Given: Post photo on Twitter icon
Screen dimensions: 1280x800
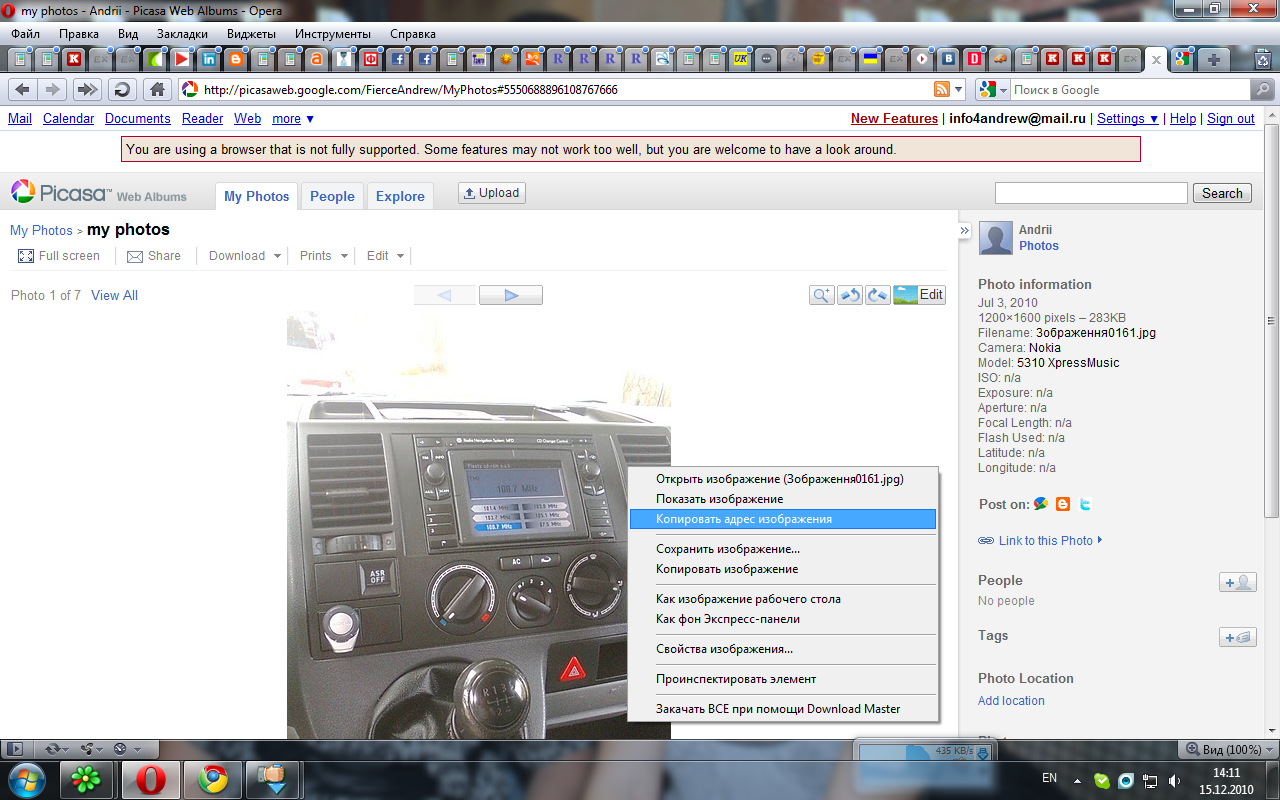Looking at the screenshot, I should click(x=1085, y=504).
